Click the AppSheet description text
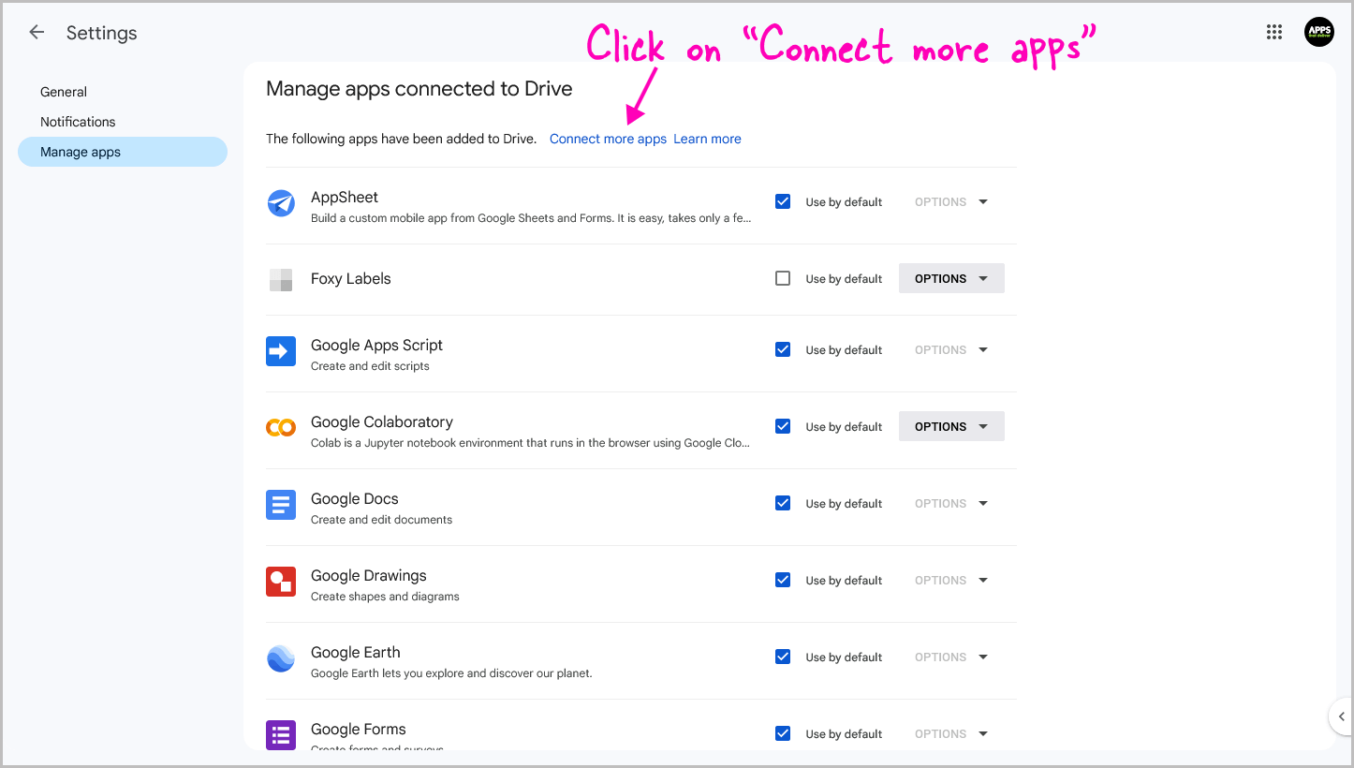 pyautogui.click(x=530, y=218)
